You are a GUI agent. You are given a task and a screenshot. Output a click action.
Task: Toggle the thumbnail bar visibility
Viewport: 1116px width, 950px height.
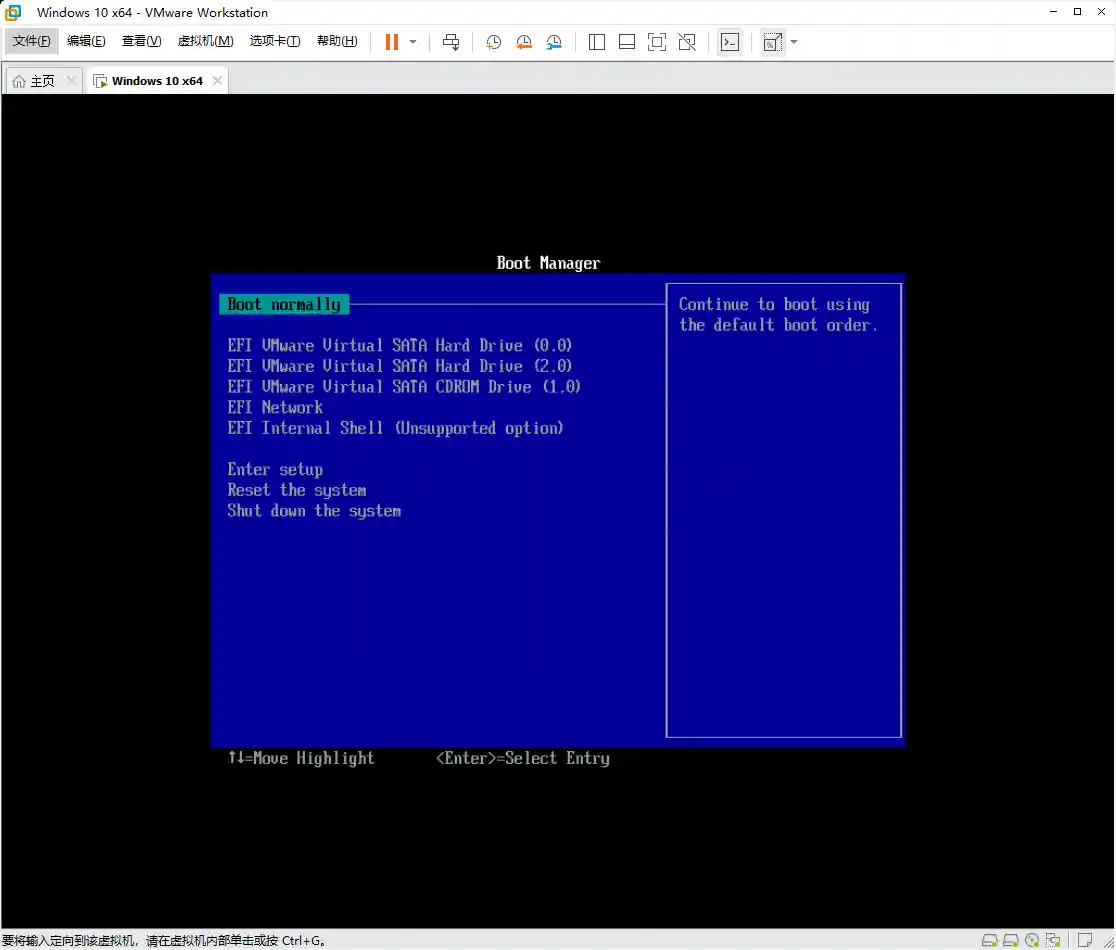[627, 41]
